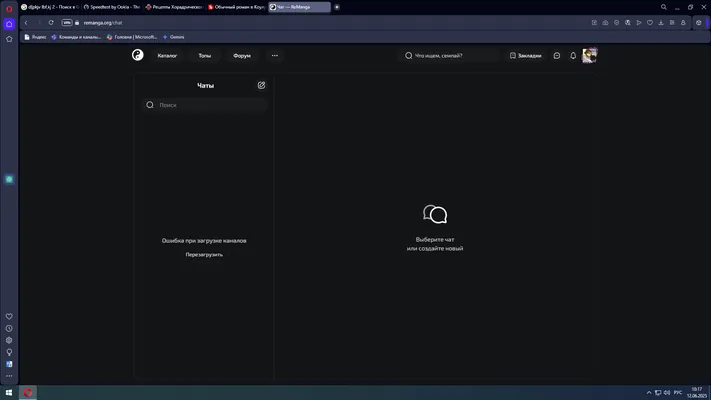Open Opera sidebar settings gear icon
711x400 pixels.
click(9, 340)
